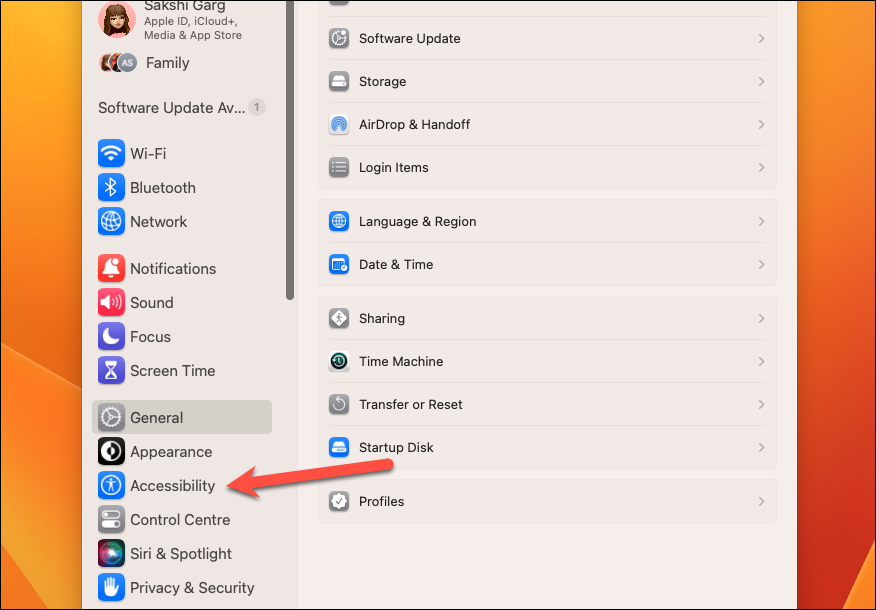
Task: Click the Software Update badge count
Action: coord(256,107)
